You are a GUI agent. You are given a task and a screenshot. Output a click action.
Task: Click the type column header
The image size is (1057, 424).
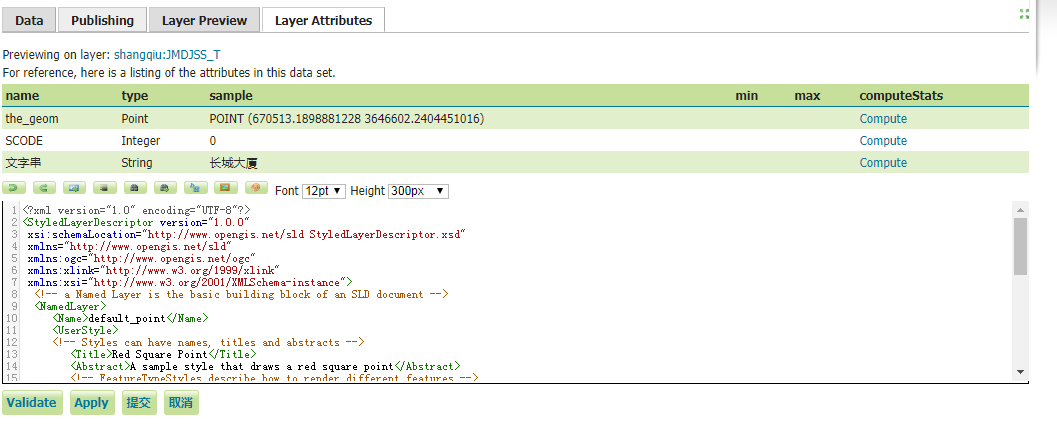point(135,96)
